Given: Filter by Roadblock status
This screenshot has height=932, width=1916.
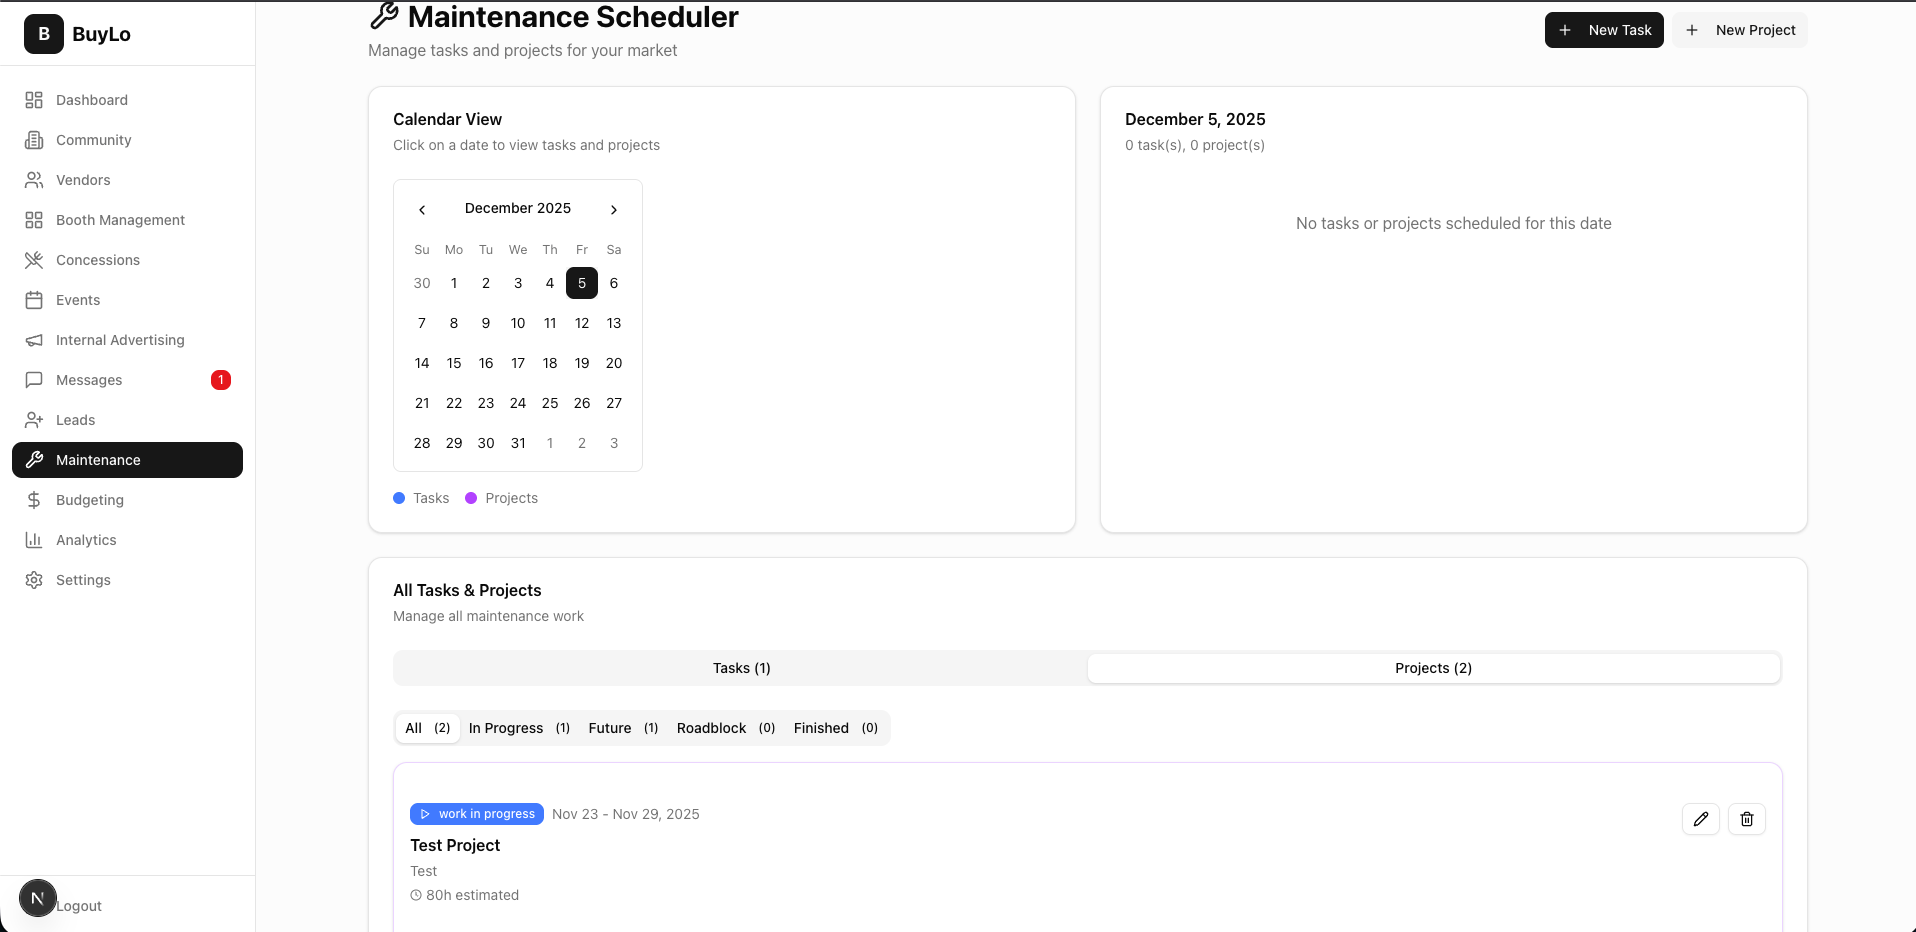Looking at the screenshot, I should coord(725,728).
